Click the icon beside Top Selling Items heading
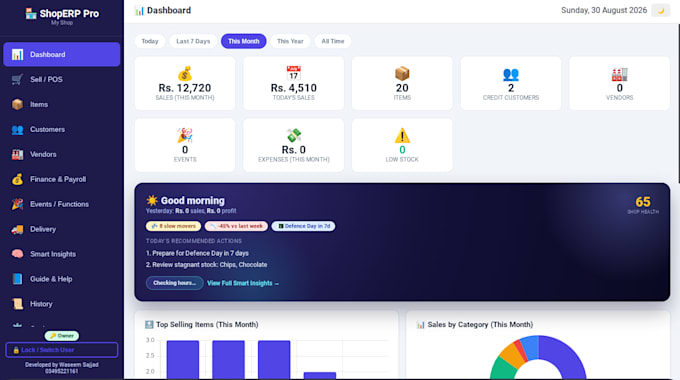The height and width of the screenshot is (380, 680). pyautogui.click(x=149, y=324)
